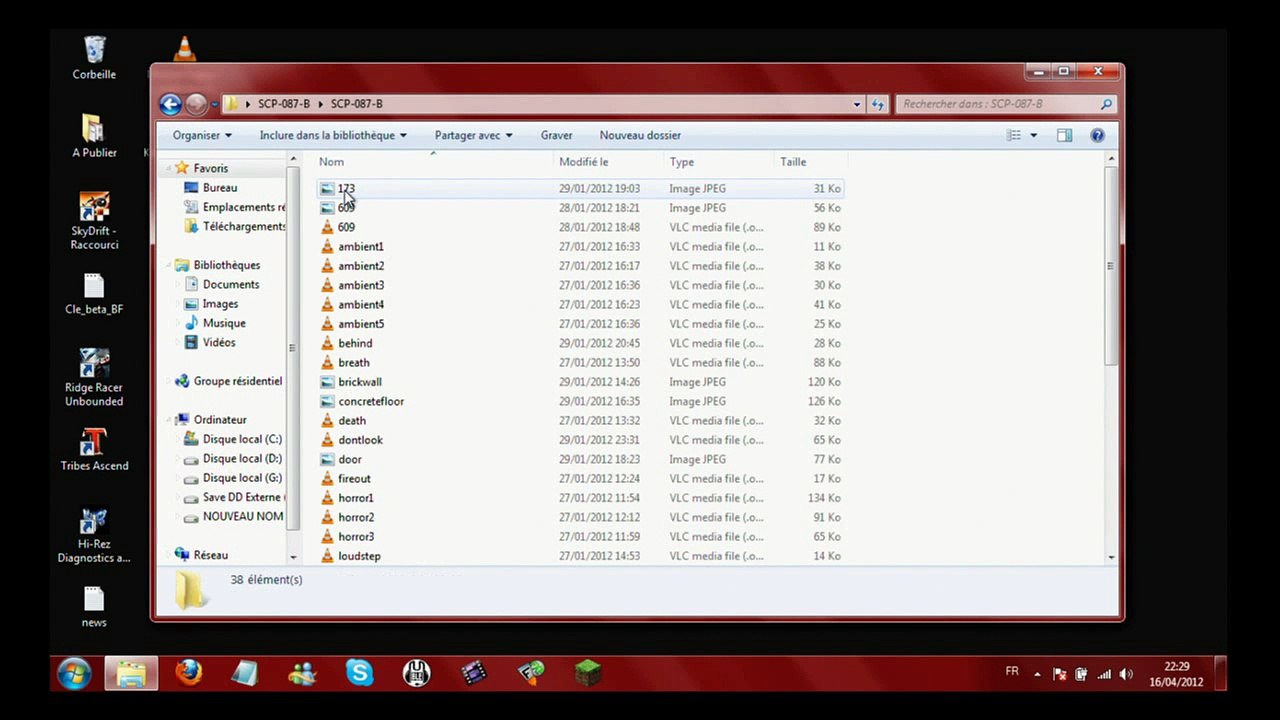Create a folder with Nouveau dossier
Image resolution: width=1280 pixels, height=720 pixels.
coord(640,135)
